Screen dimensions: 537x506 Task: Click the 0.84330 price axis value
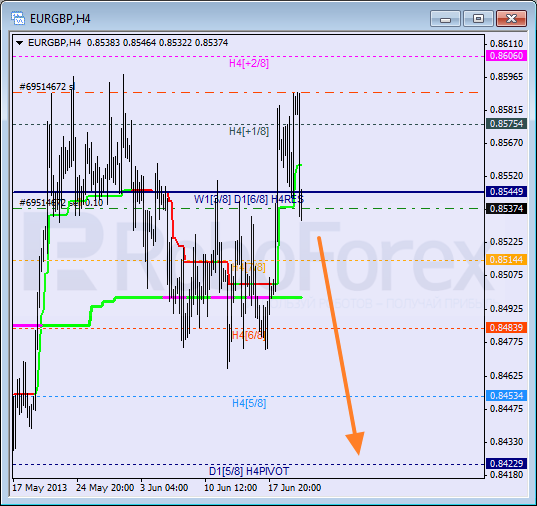click(x=507, y=442)
